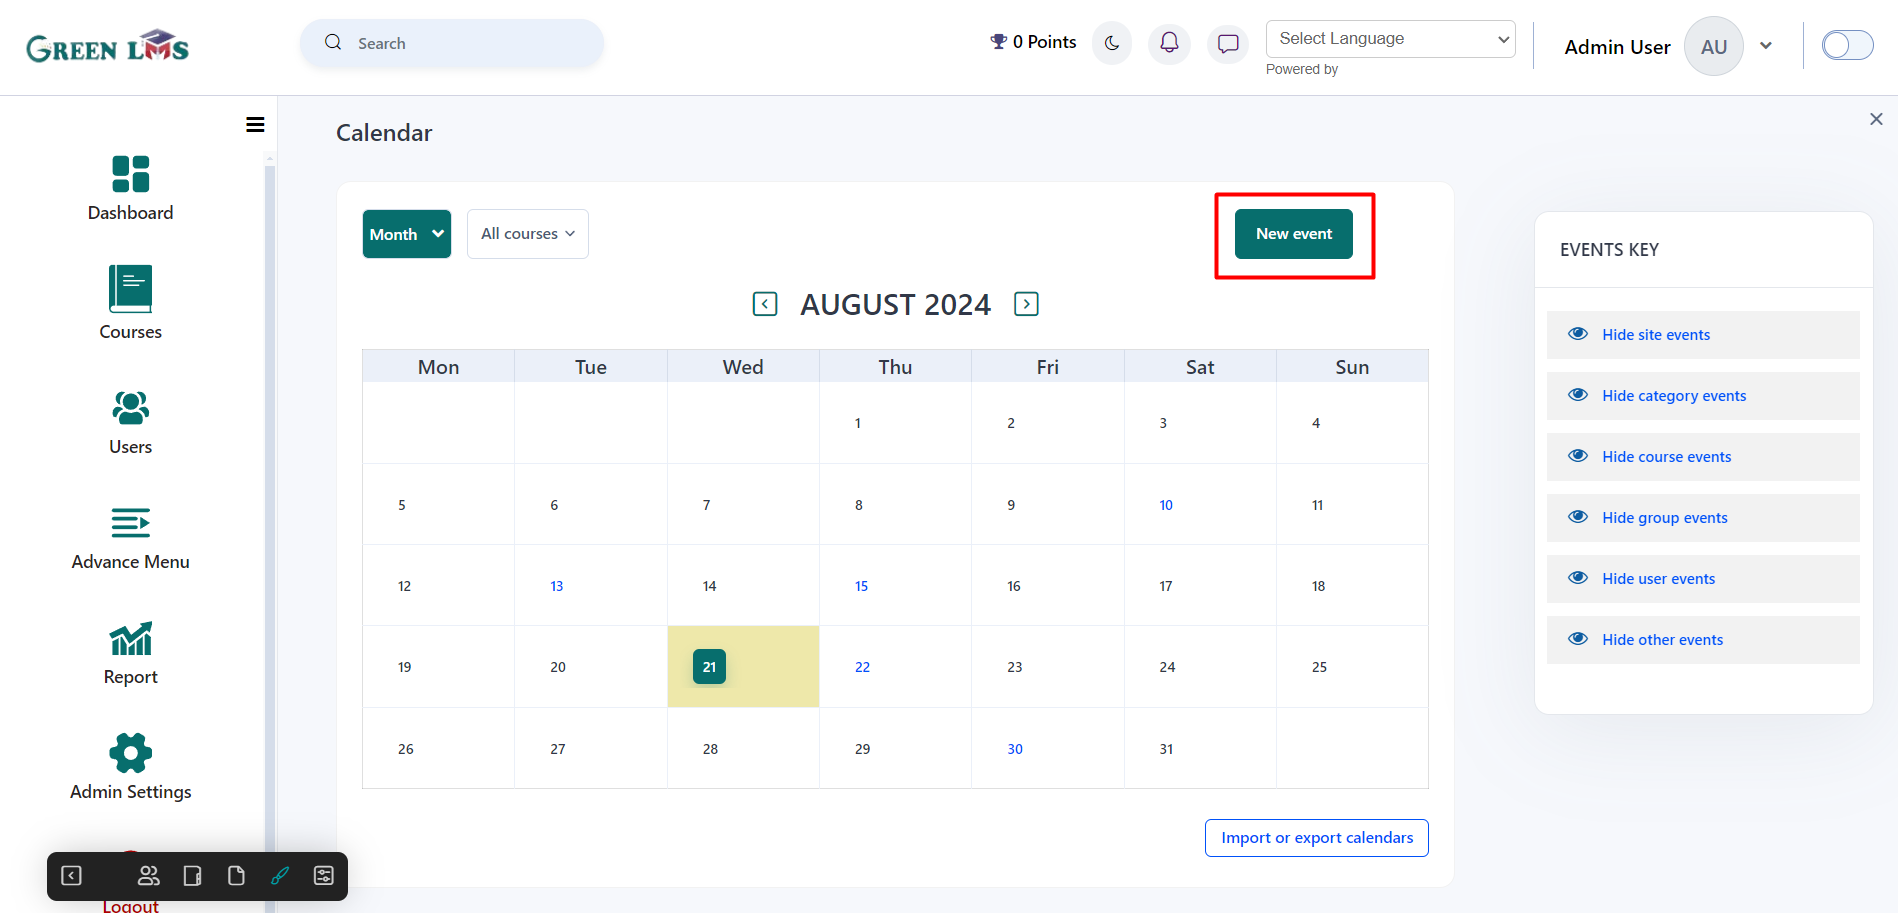Open August 10 day link

(x=1166, y=505)
